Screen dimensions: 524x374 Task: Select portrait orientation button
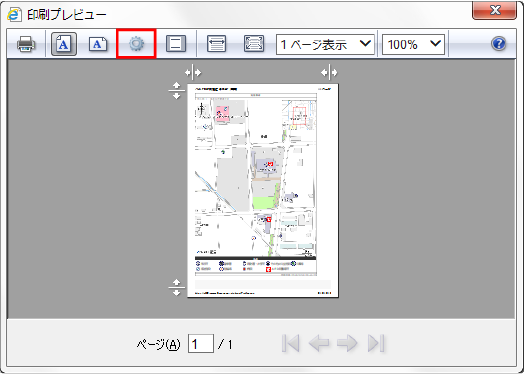[63, 44]
